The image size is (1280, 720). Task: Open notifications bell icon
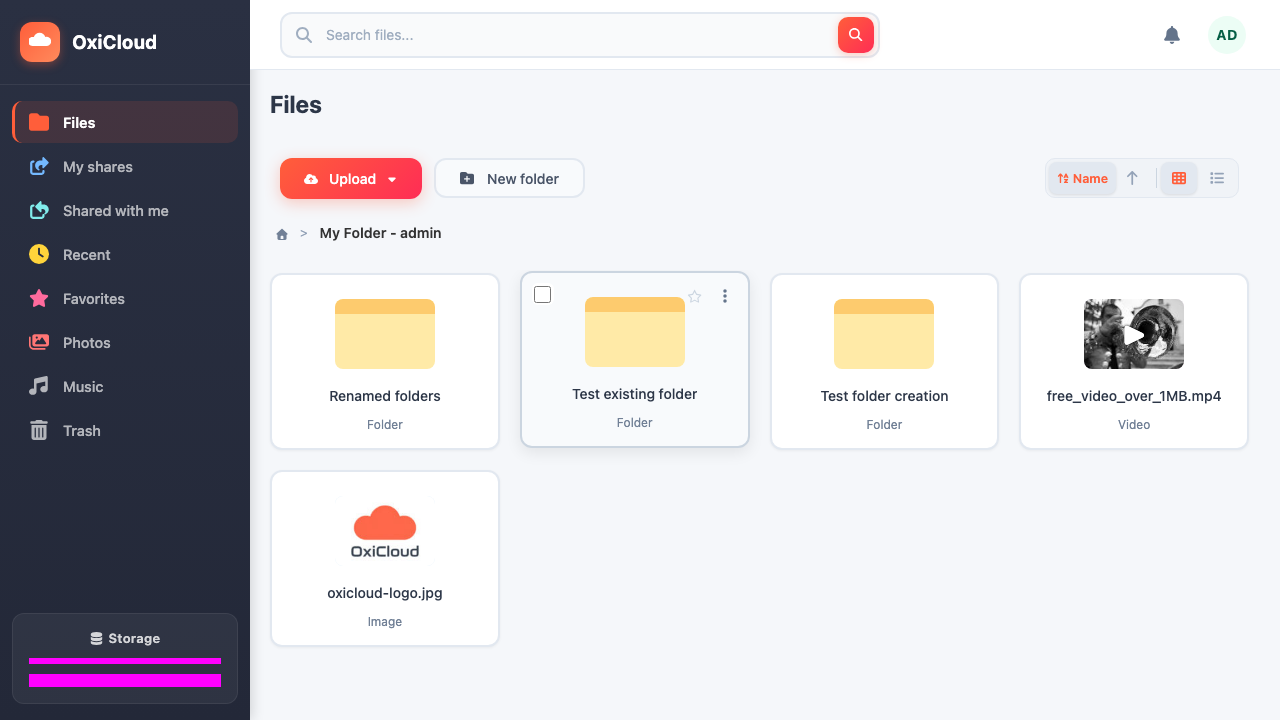1172,35
